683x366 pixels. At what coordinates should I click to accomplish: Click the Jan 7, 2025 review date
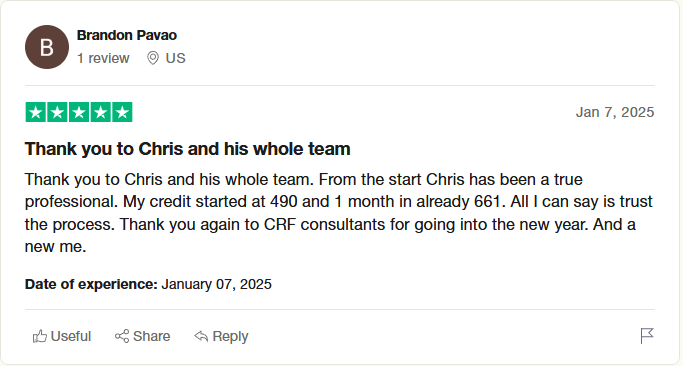(615, 112)
